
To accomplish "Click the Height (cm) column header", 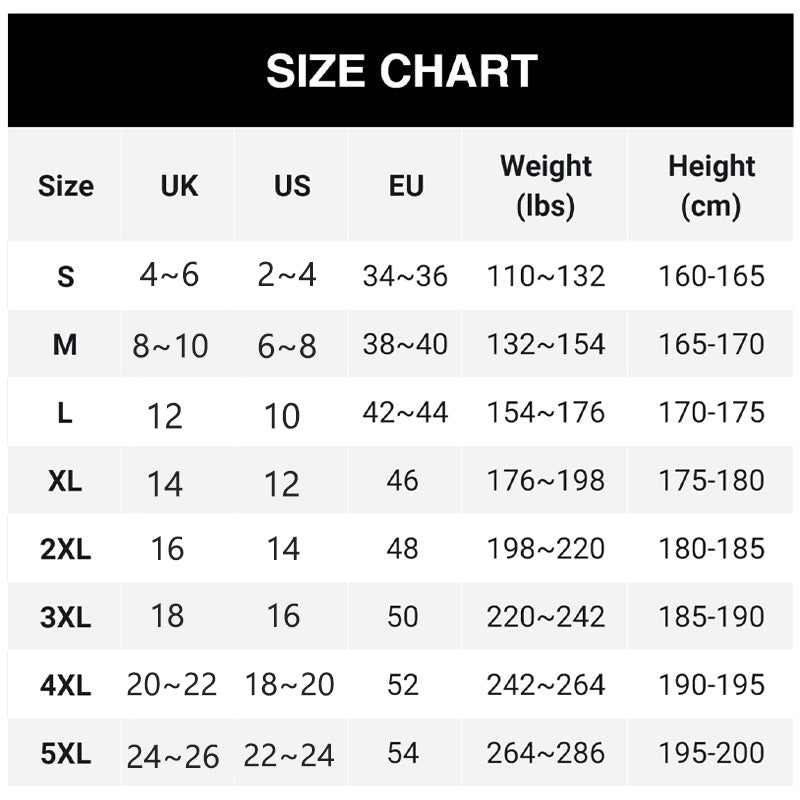I will pyautogui.click(x=711, y=186).
